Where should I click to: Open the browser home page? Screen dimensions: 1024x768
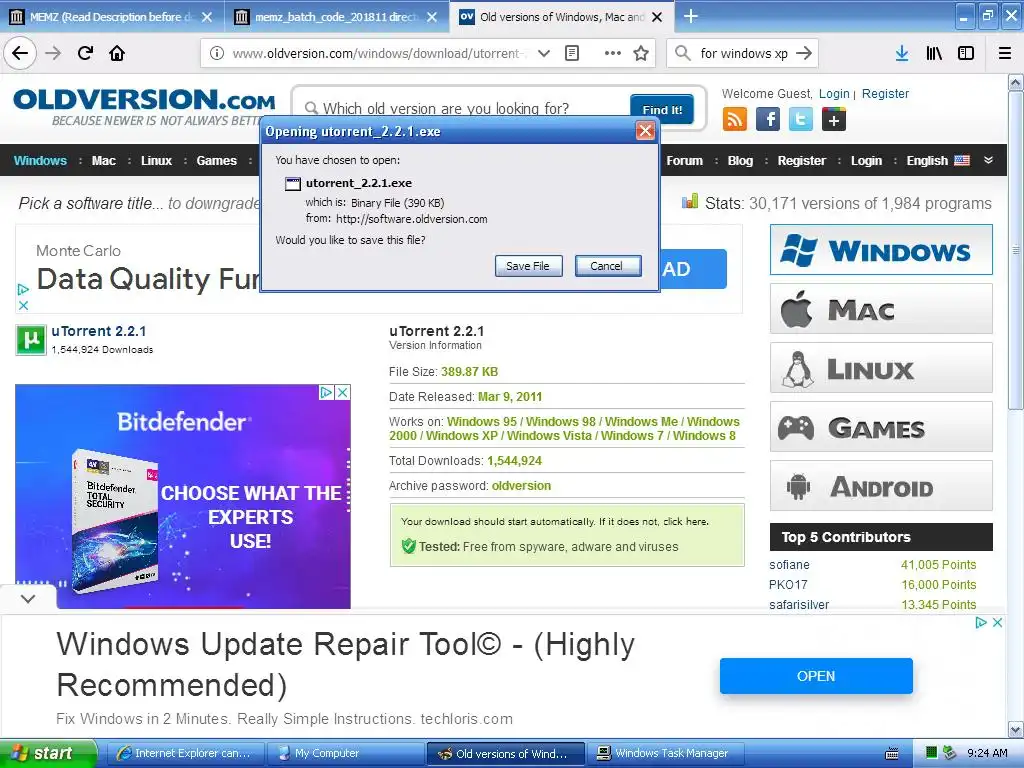(117, 53)
